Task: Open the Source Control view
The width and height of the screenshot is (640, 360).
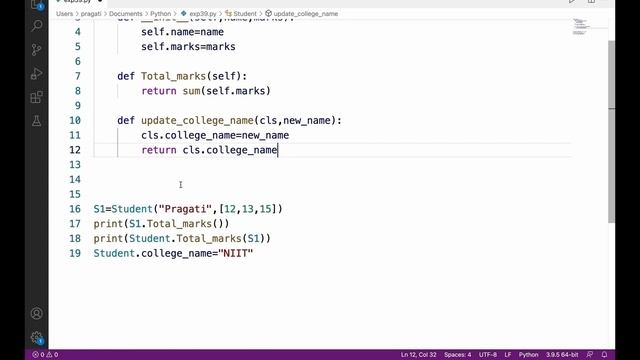Action: [36, 50]
